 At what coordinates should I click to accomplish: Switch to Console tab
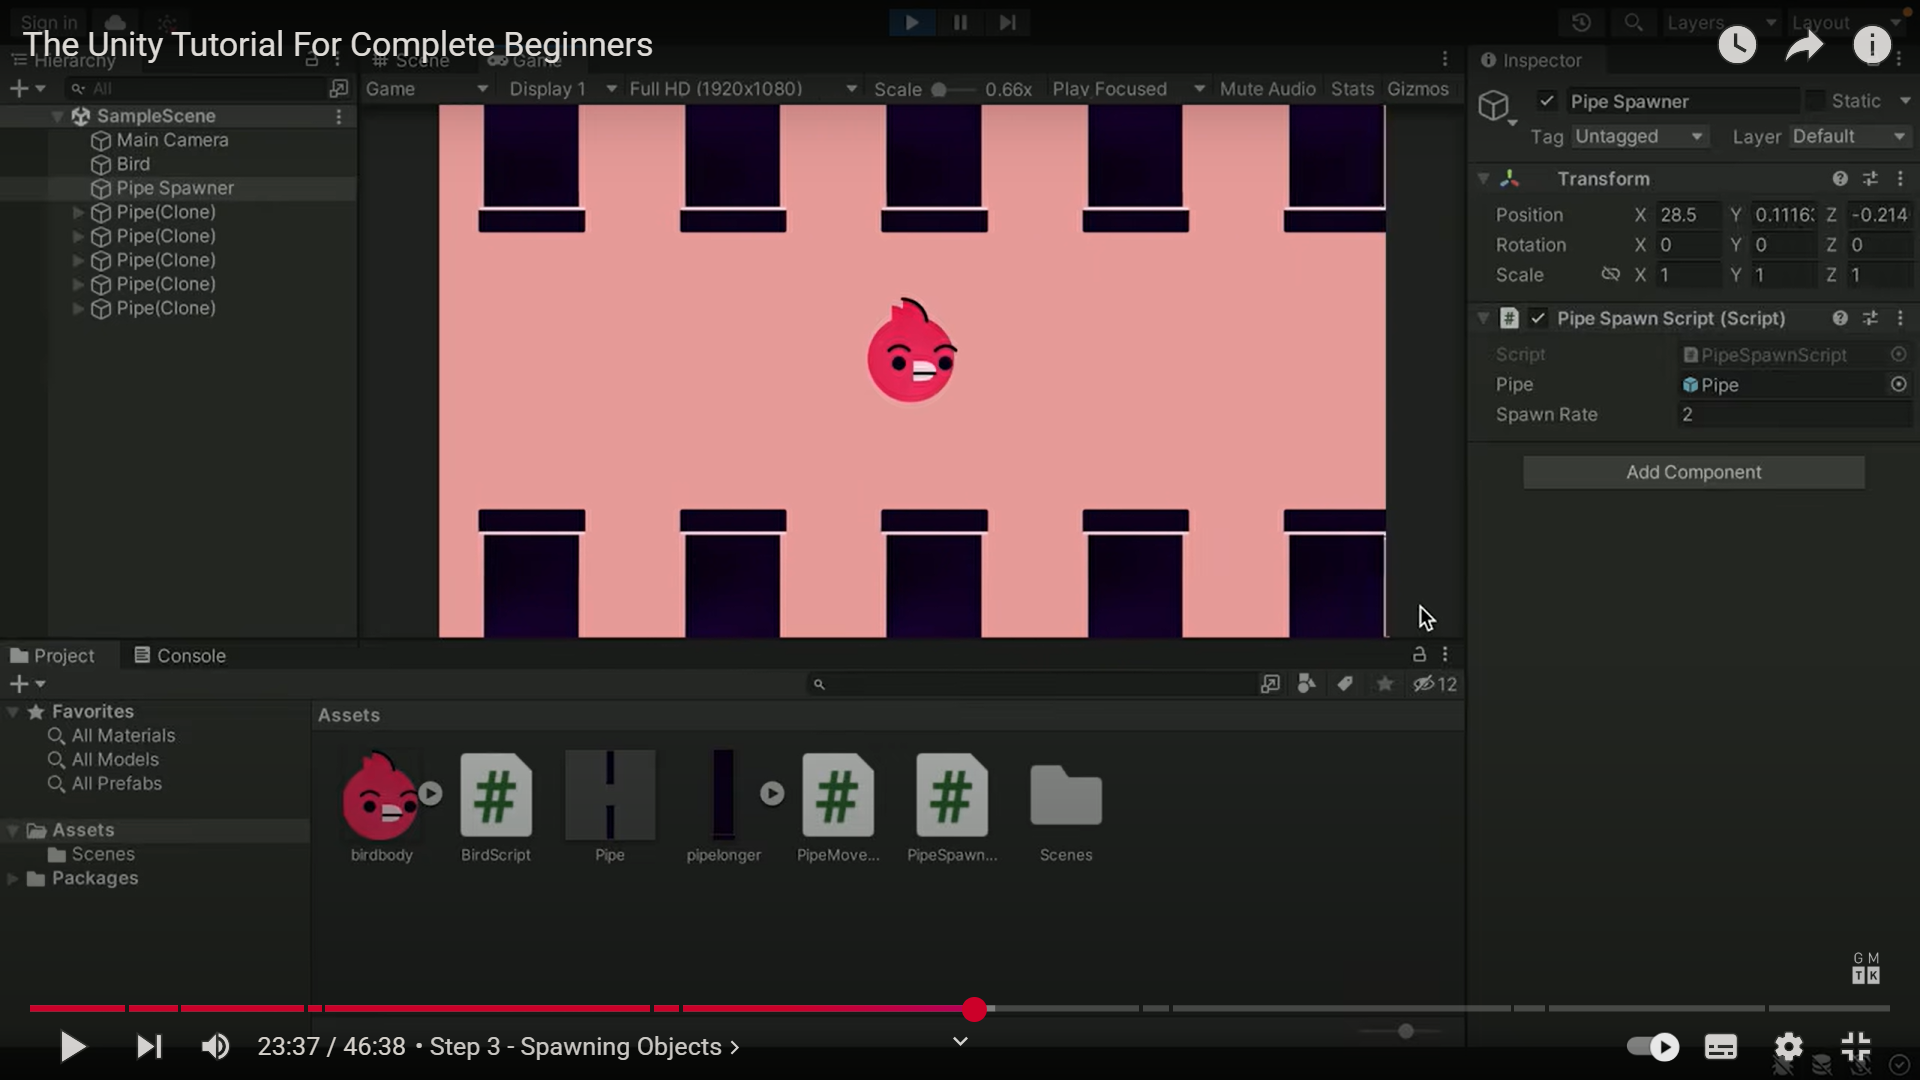click(180, 656)
